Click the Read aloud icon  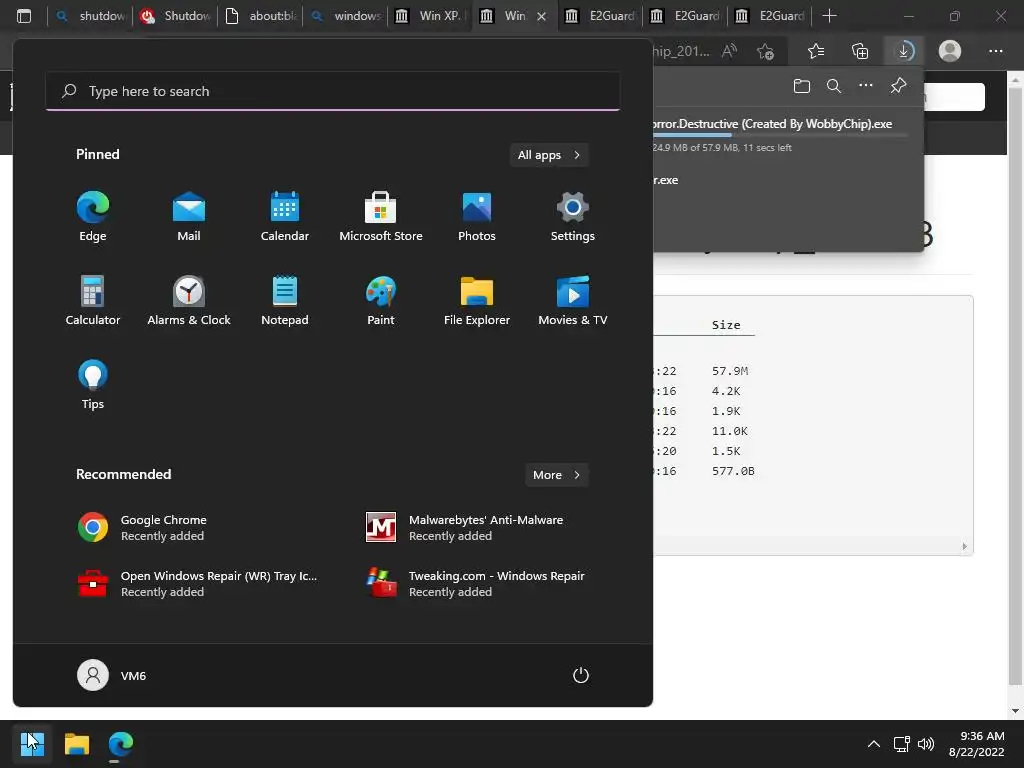coord(729,51)
